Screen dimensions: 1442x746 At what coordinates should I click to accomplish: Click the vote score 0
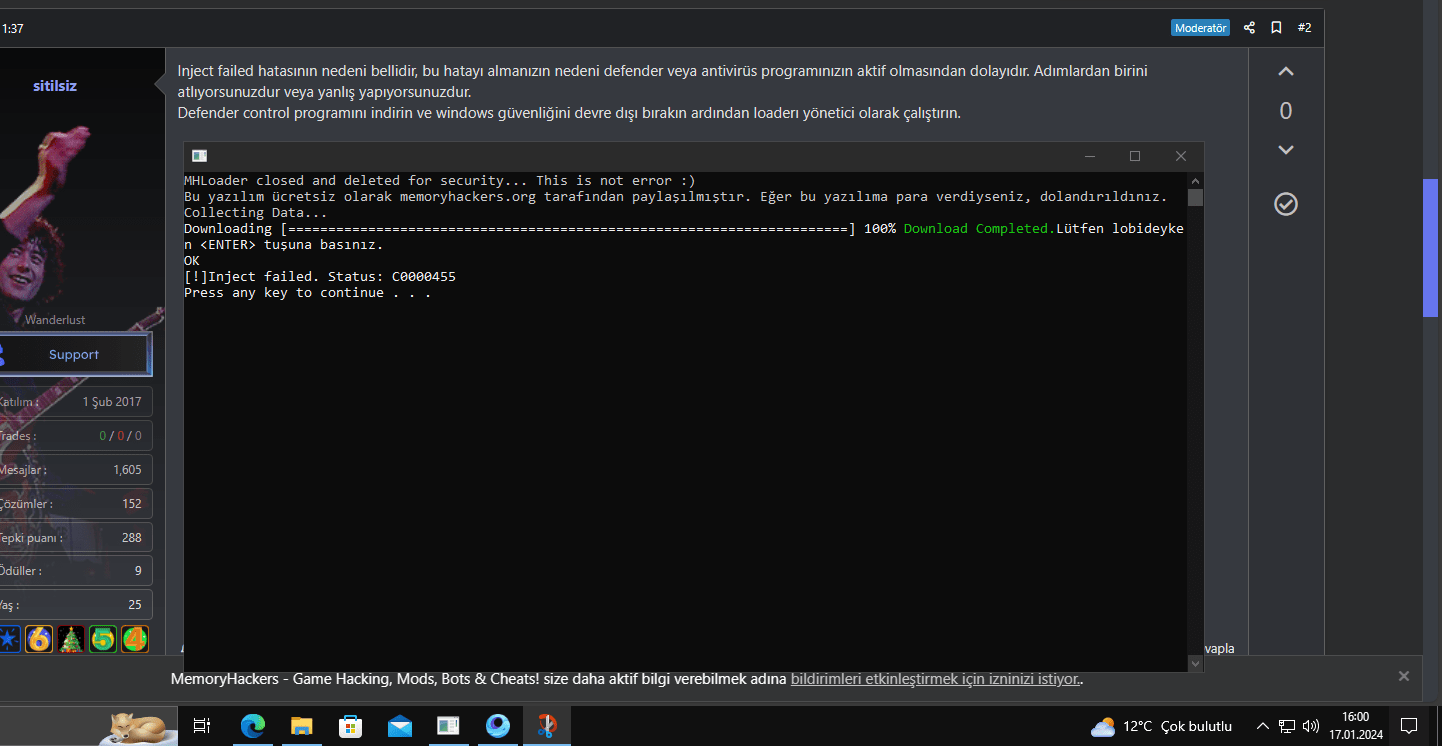pos(1286,111)
